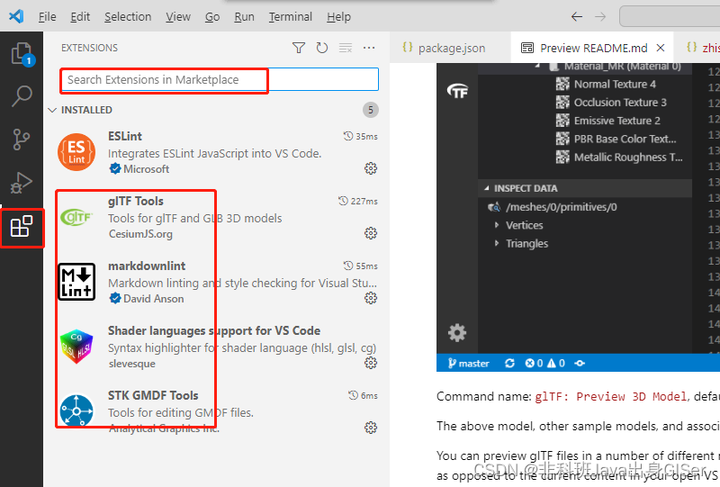
Task: Switch to the Preview README.md tab
Action: pyautogui.click(x=592, y=48)
